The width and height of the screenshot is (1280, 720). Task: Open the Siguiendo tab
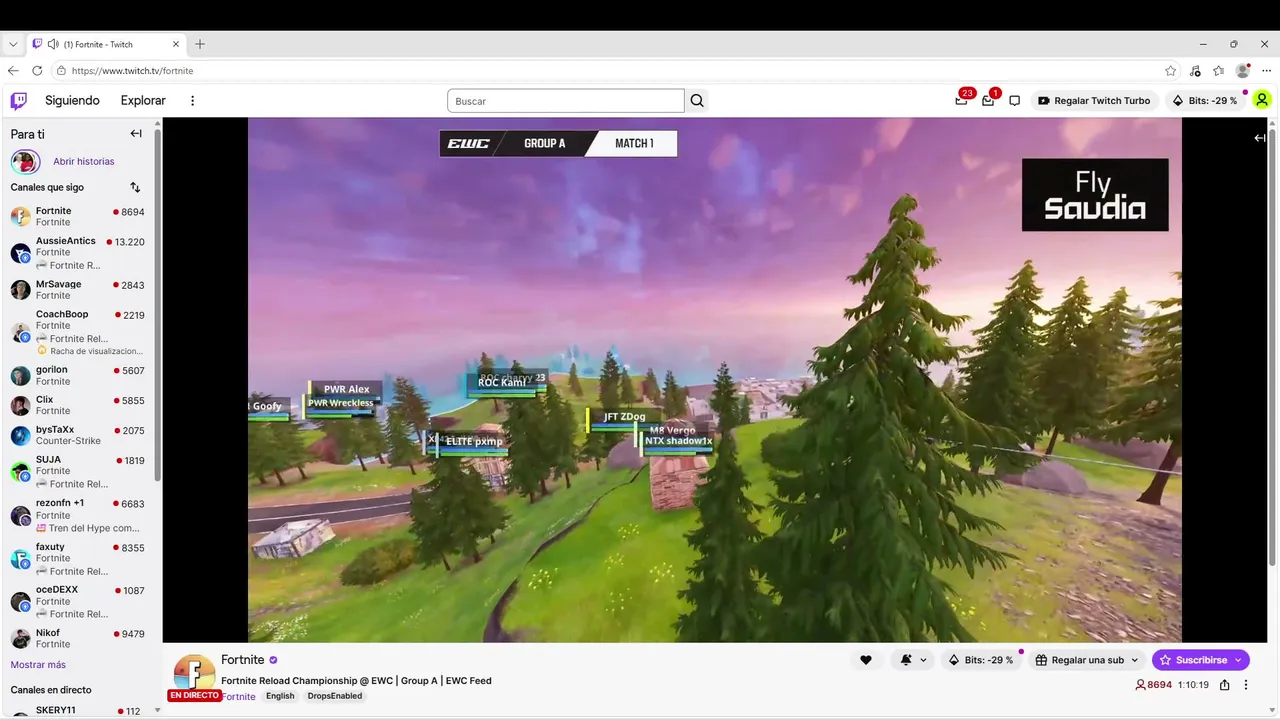tap(72, 100)
